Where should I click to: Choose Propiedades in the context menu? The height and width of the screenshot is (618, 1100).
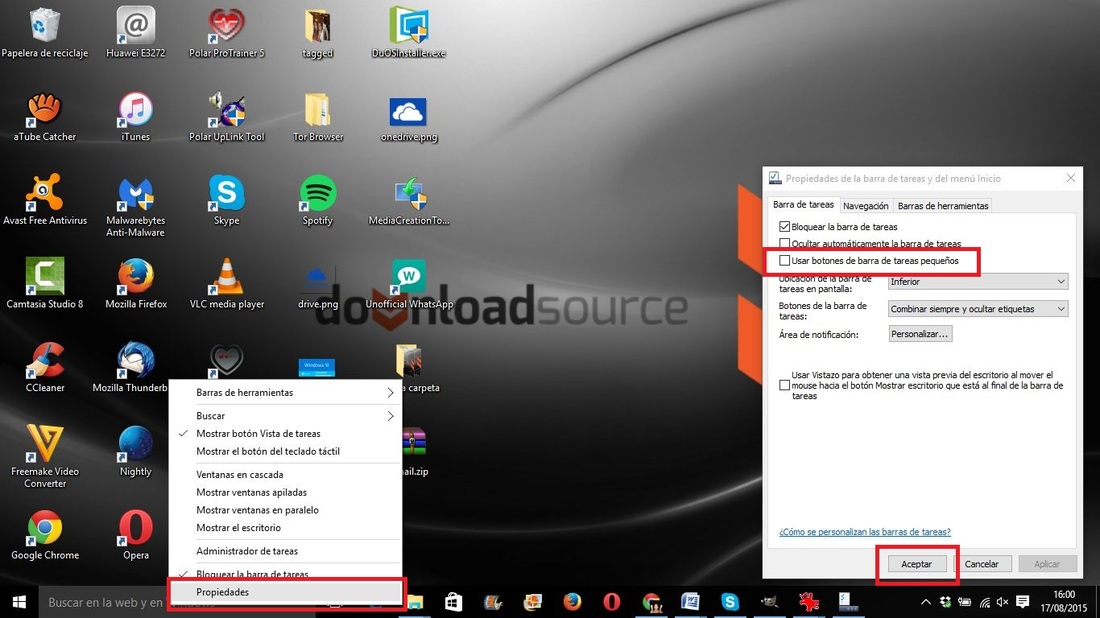point(286,592)
